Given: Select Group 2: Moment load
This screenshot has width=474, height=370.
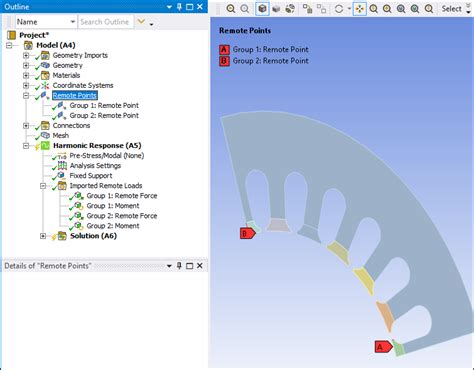Looking at the screenshot, I should click(x=113, y=226).
